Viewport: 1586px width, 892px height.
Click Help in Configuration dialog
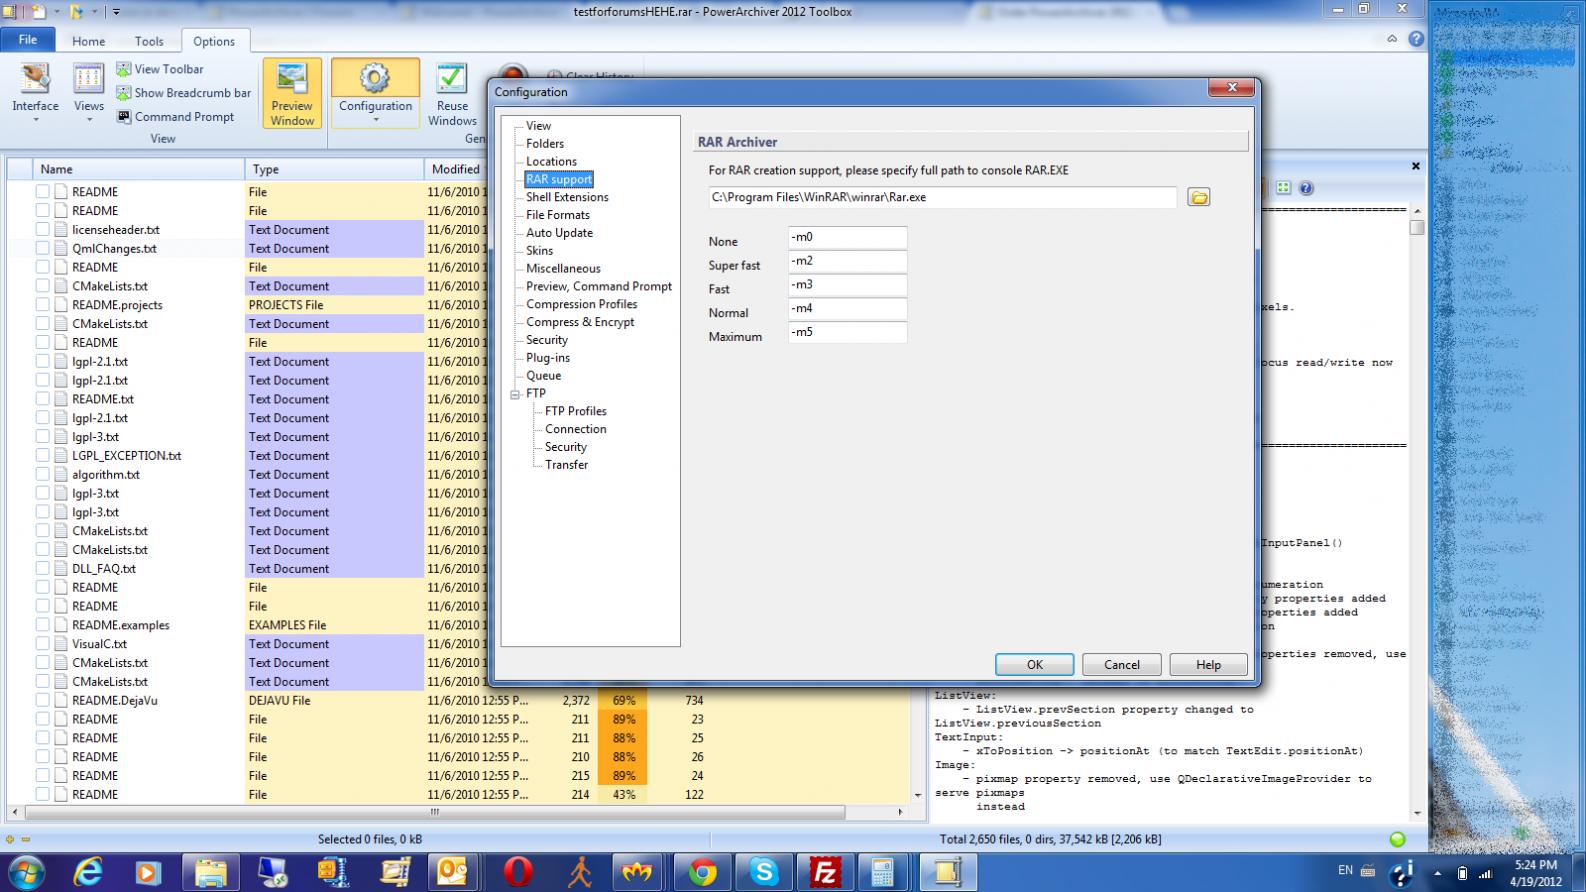(x=1208, y=665)
